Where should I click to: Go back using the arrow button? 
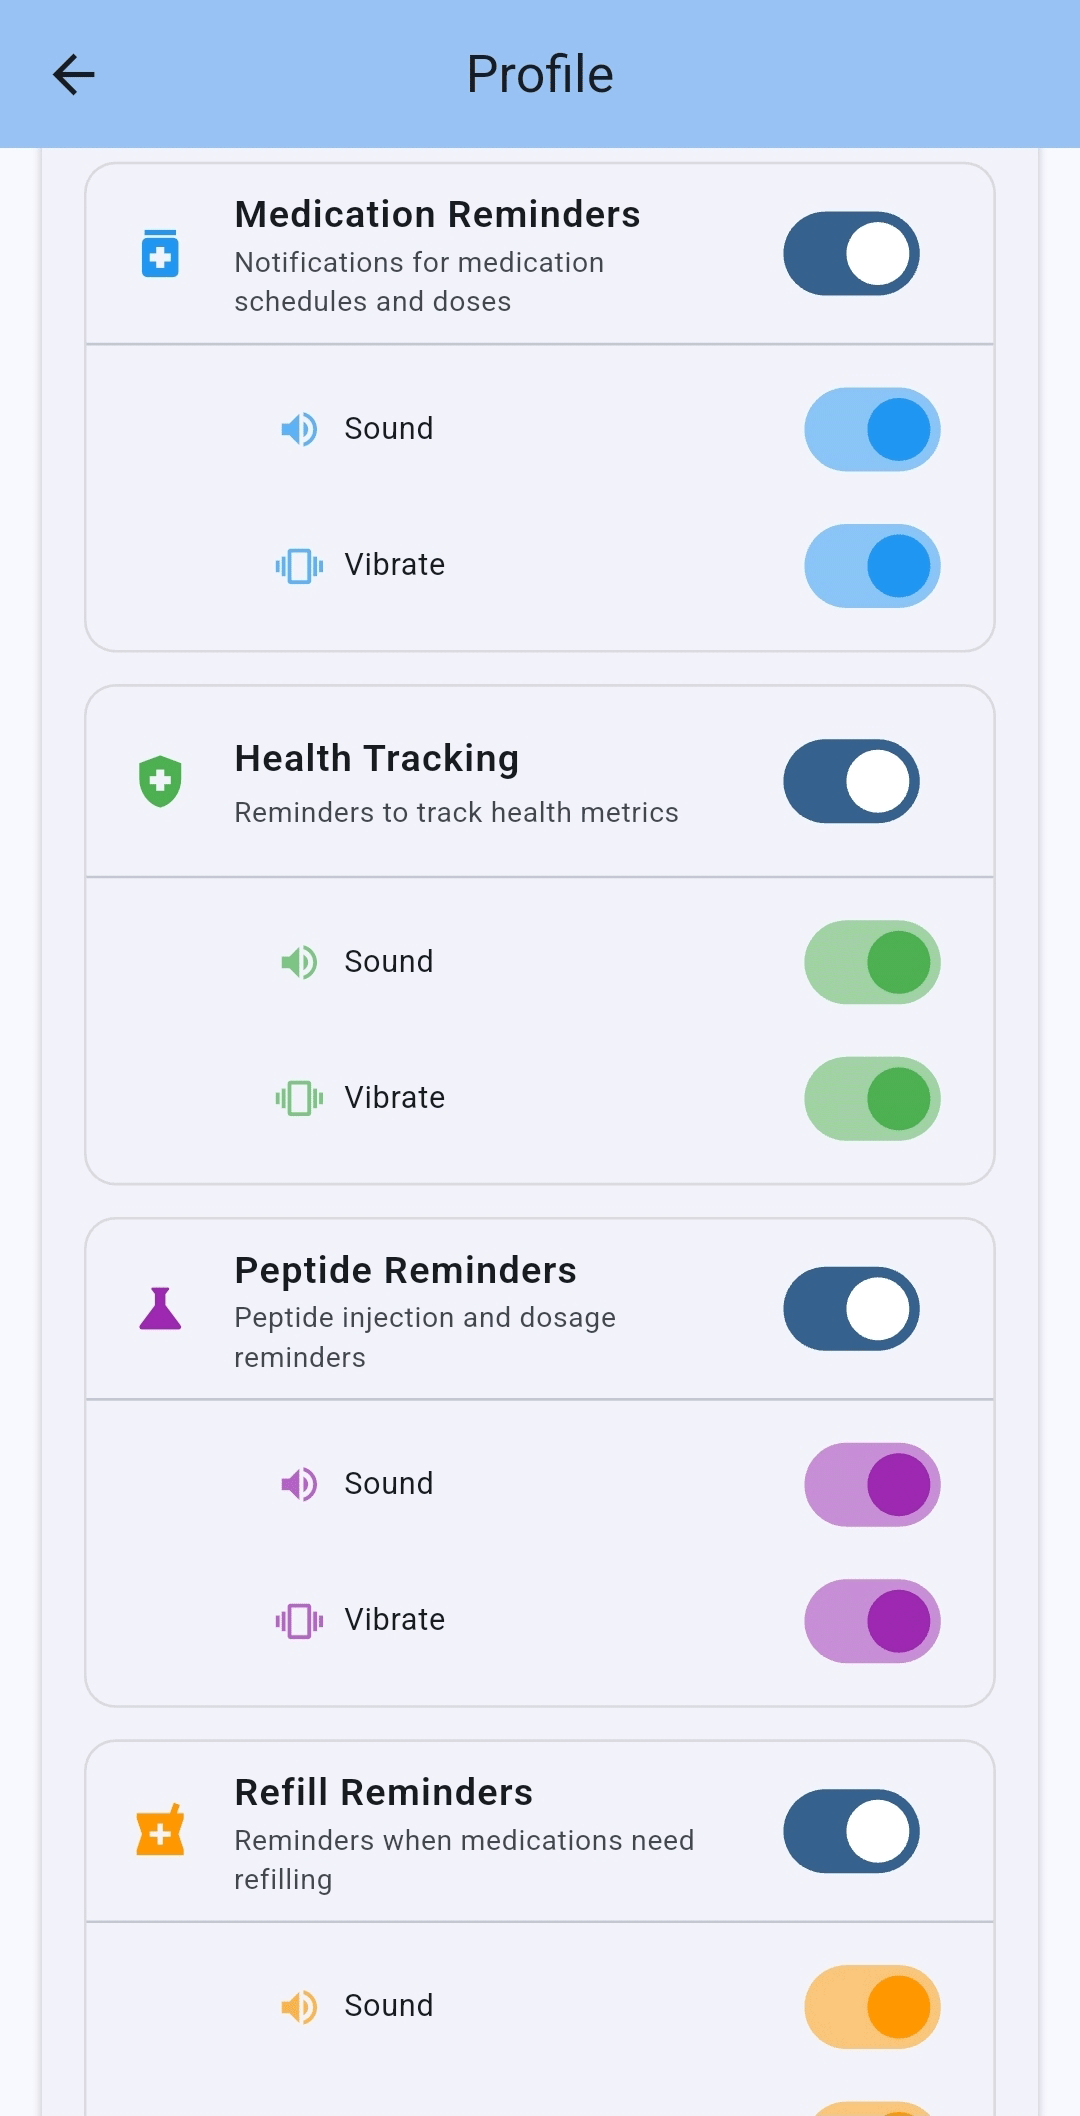[73, 74]
